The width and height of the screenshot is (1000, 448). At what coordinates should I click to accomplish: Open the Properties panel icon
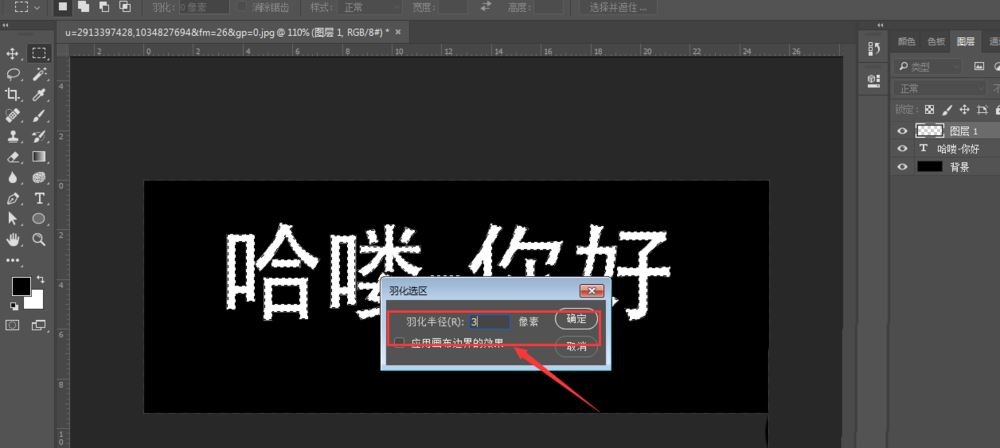874,80
